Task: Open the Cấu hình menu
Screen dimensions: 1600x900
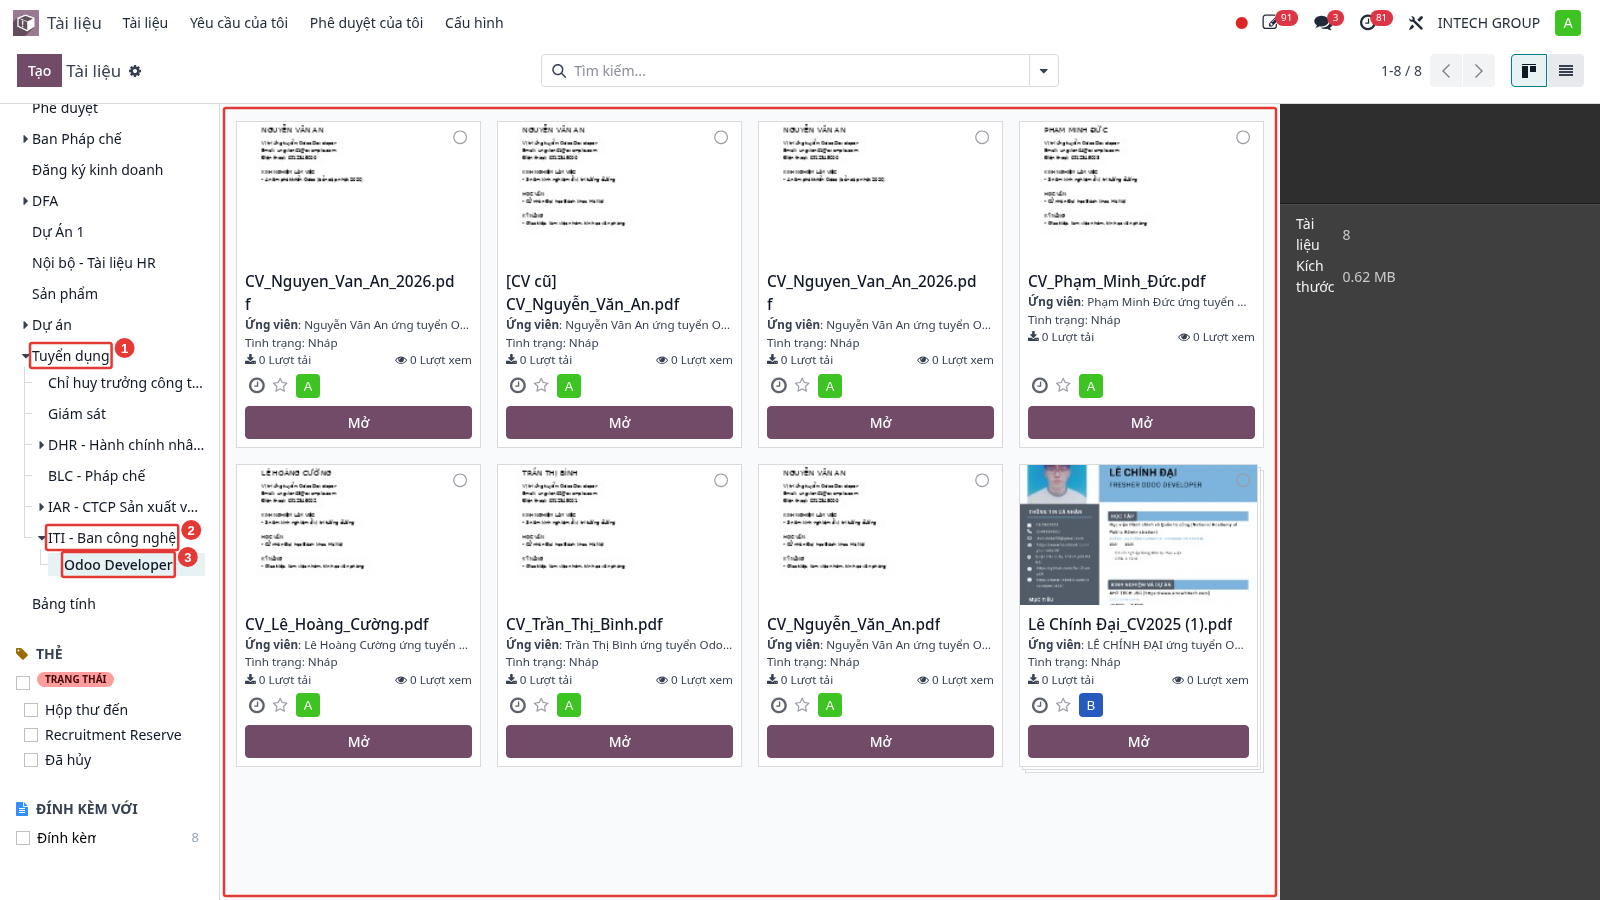Action: [474, 23]
